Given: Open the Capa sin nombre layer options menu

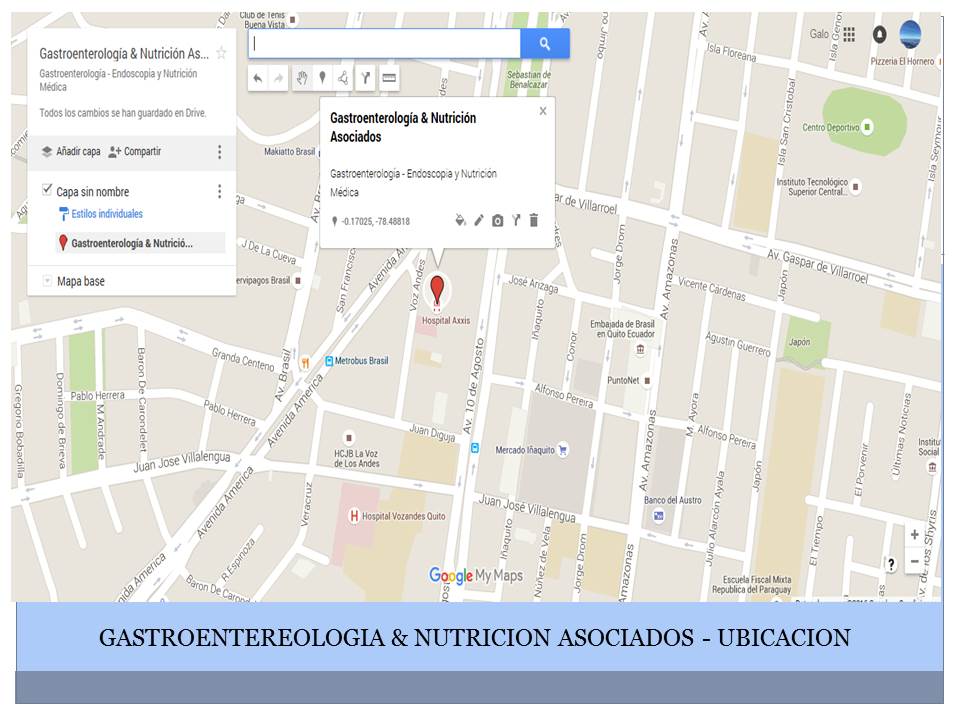Looking at the screenshot, I should (x=220, y=192).
